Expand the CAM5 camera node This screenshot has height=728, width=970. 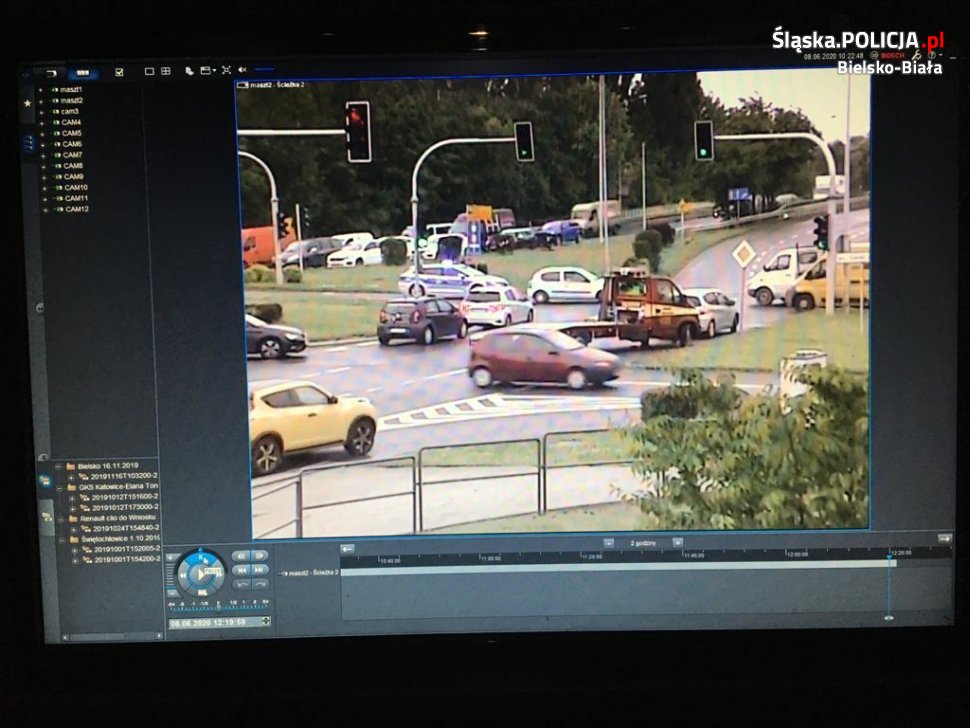[42, 134]
